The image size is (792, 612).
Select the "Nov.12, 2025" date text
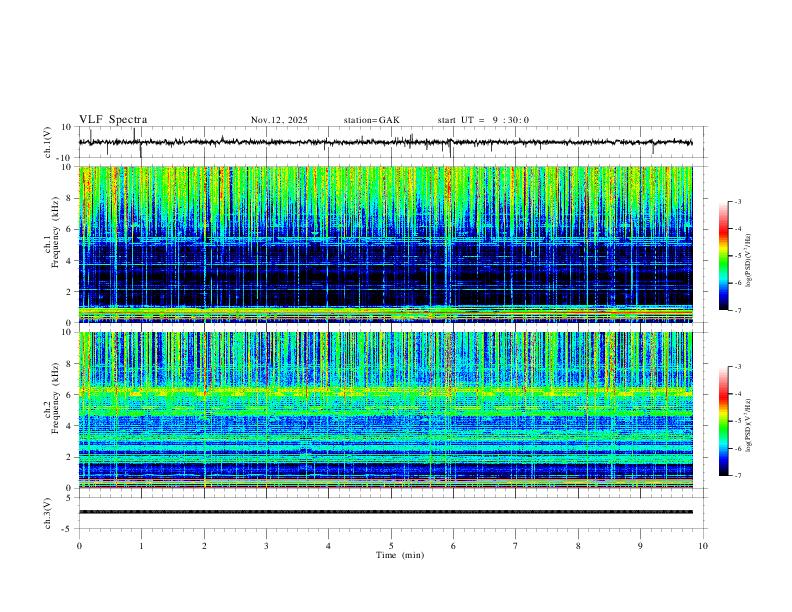click(279, 120)
